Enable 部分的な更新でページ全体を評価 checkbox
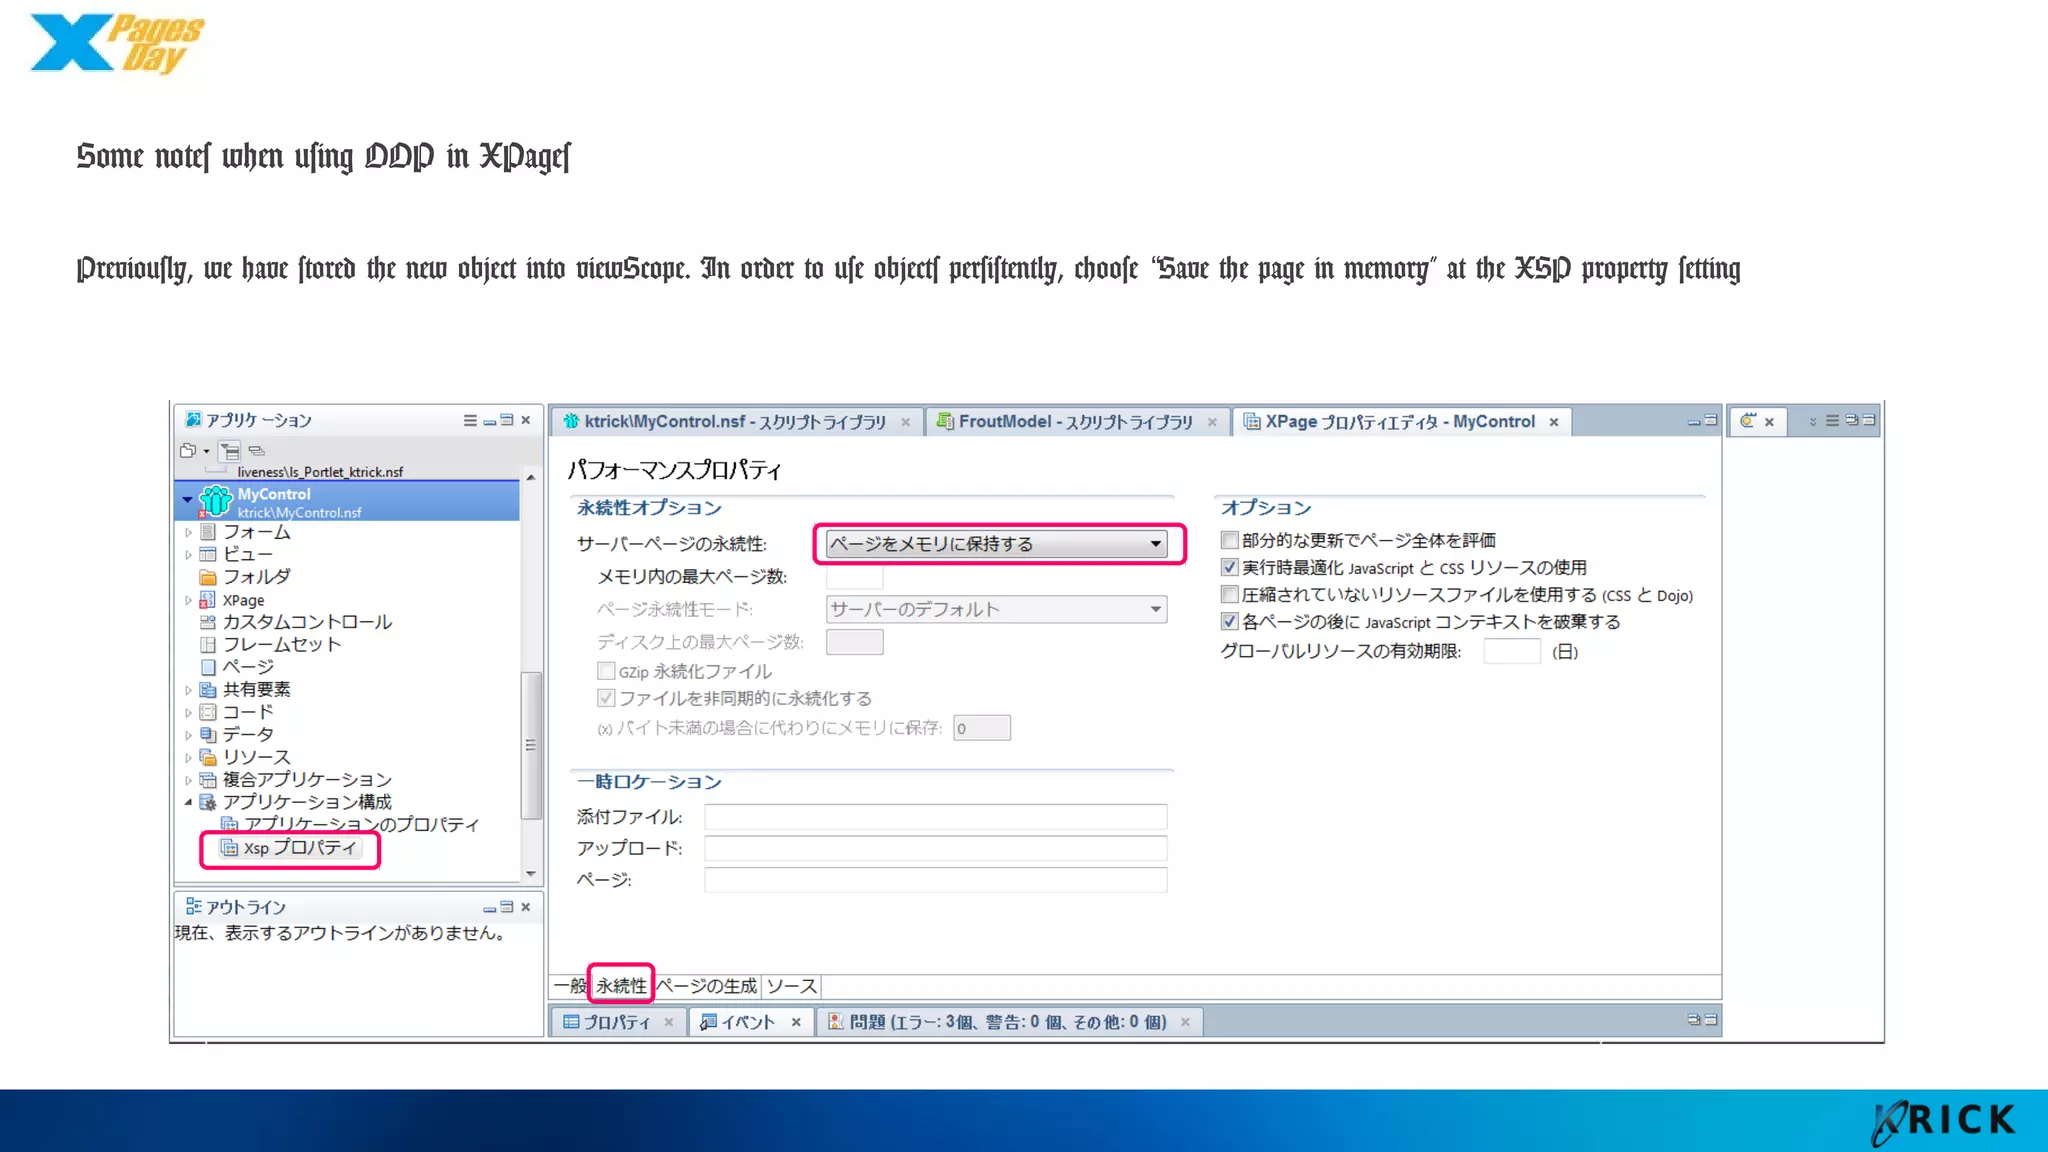 [x=1230, y=540]
